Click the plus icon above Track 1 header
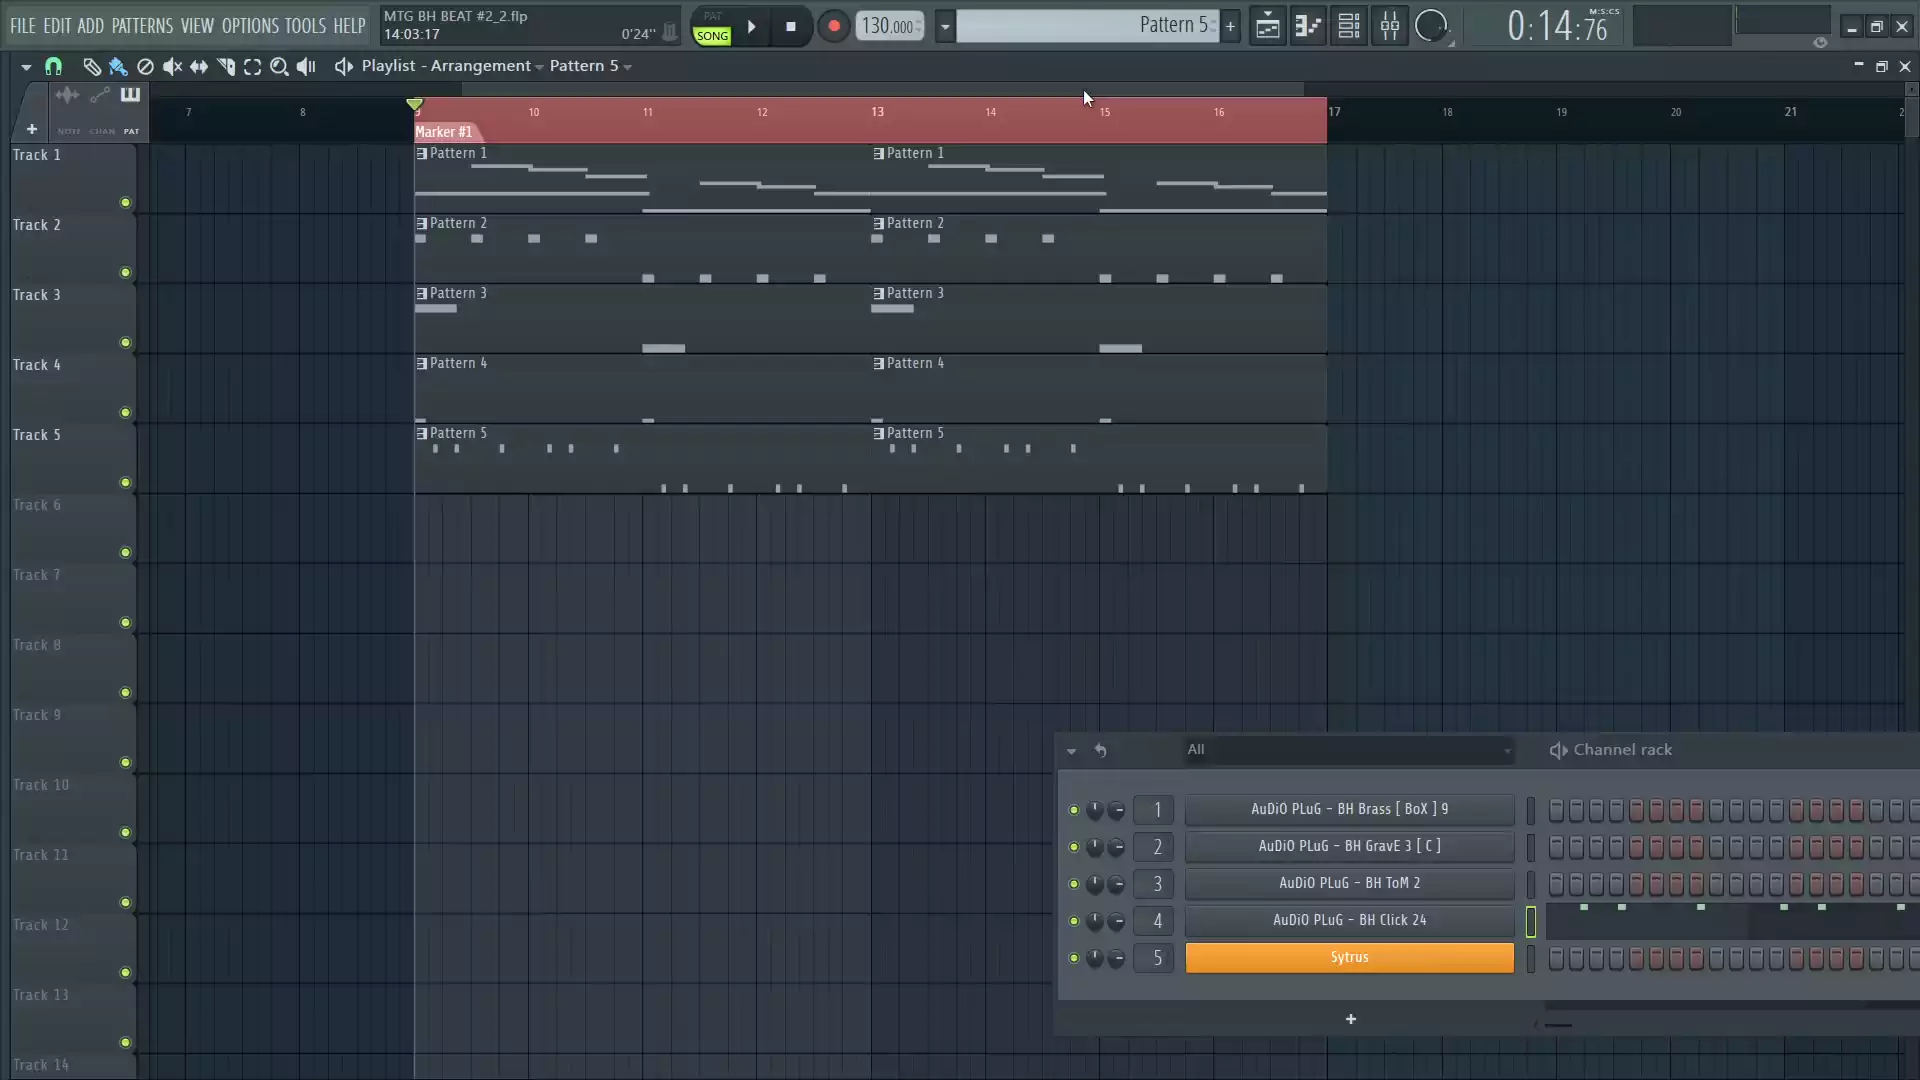The image size is (1920, 1080). [32, 129]
